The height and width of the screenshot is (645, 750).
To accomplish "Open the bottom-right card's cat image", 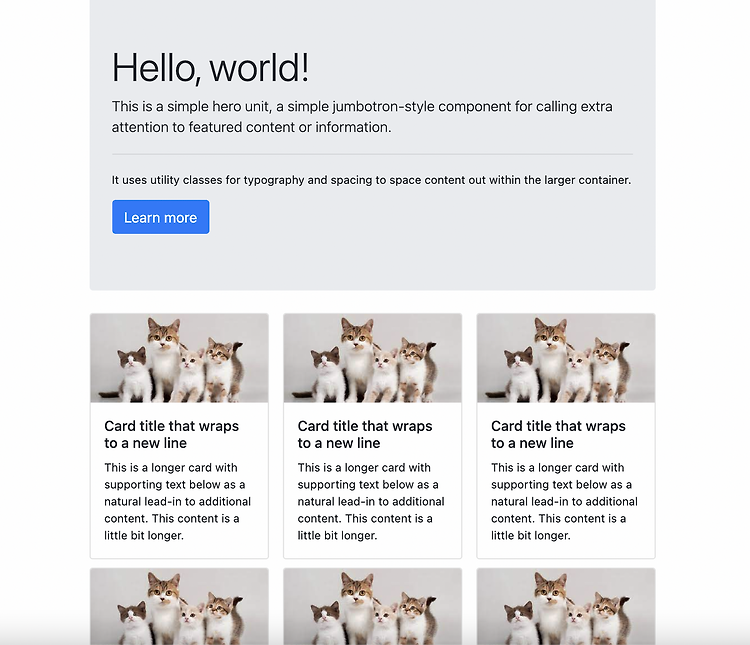I will (566, 606).
